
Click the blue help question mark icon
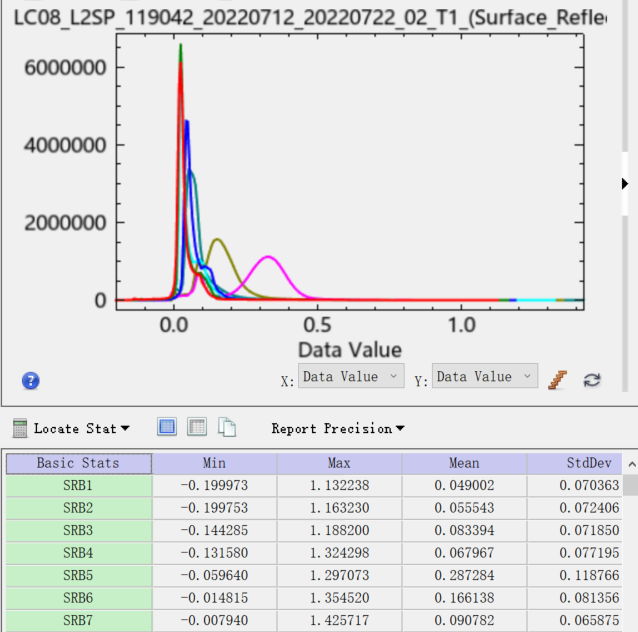pyautogui.click(x=31, y=381)
